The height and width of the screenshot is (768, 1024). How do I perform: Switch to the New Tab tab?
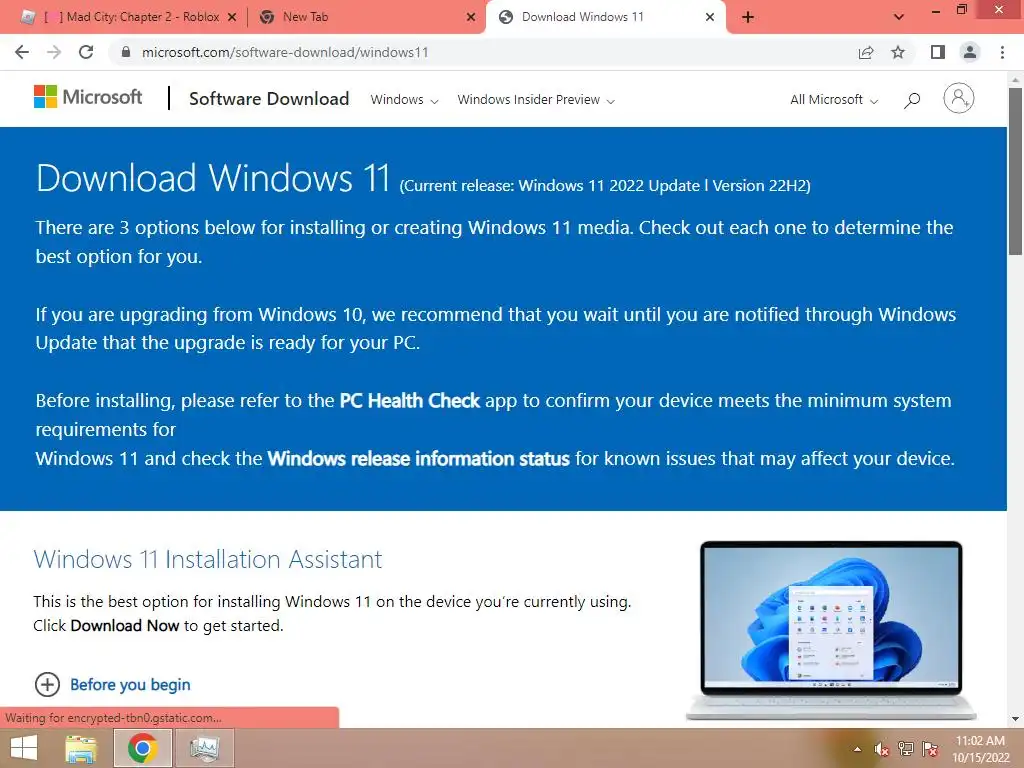366,17
